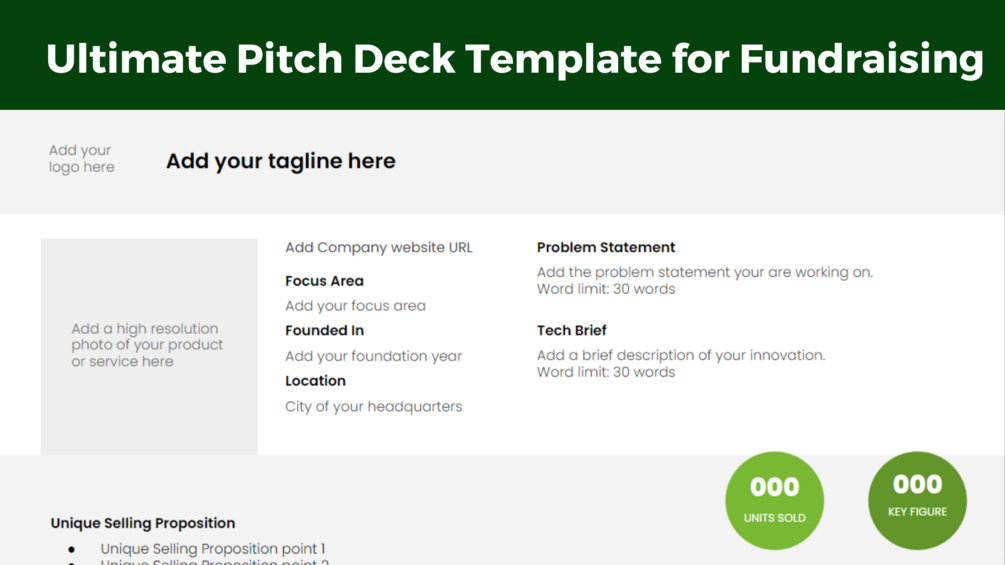Select the 'Location' heading

click(315, 381)
